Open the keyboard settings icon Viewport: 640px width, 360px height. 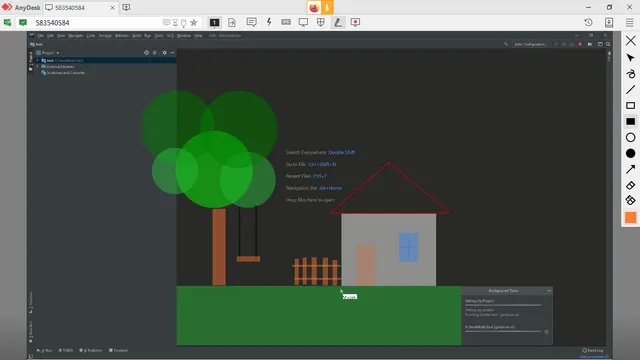point(286,22)
